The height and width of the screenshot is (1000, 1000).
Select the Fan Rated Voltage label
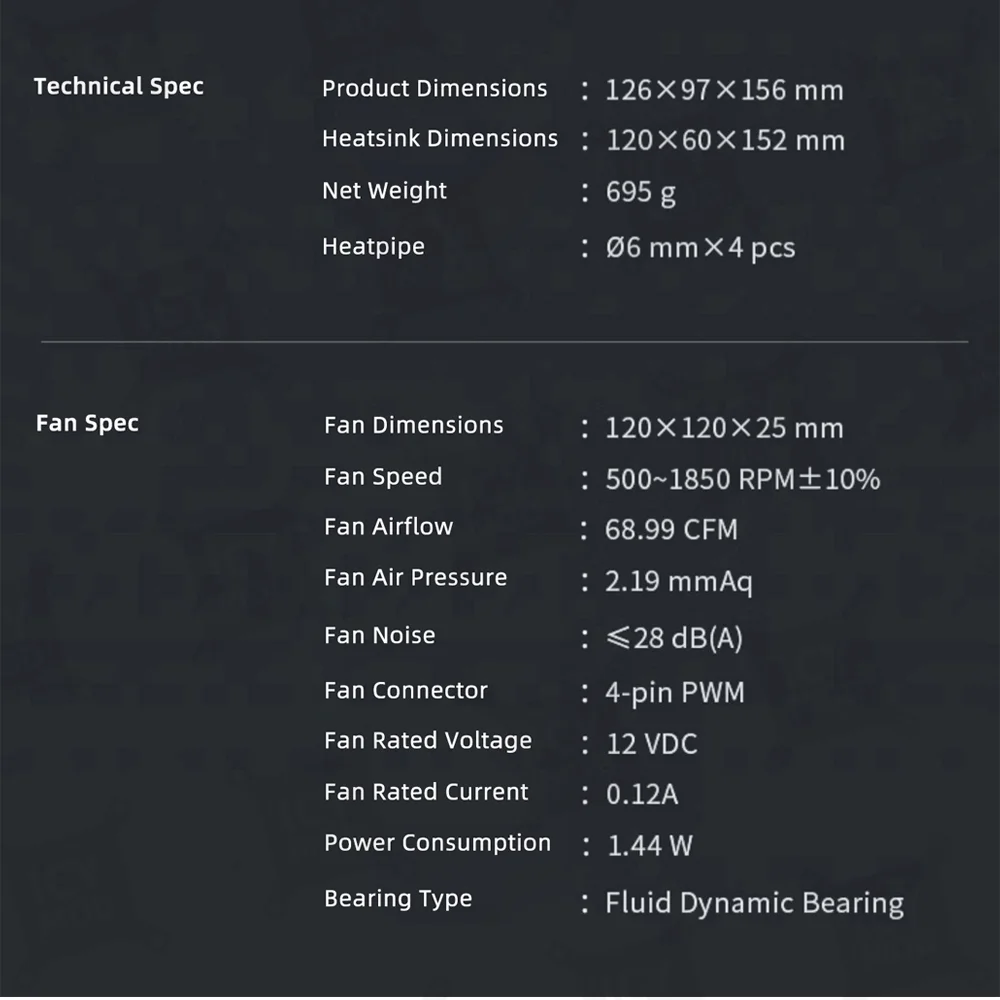427,741
